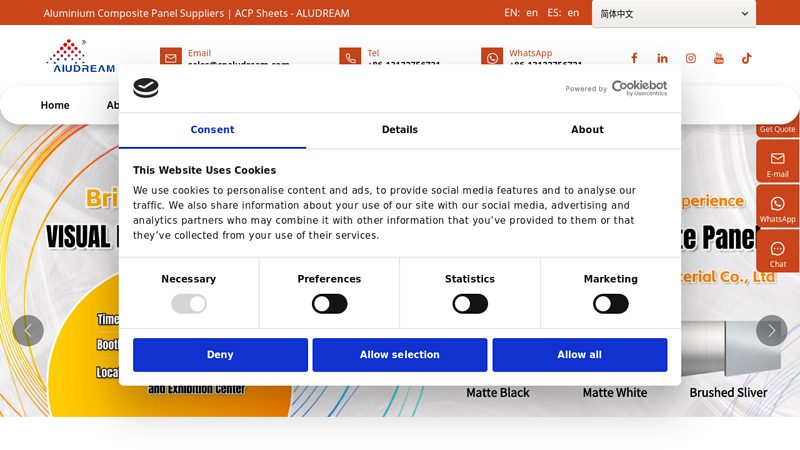This screenshot has width=800, height=450.
Task: Open the language selection dropdown
Action: pos(673,14)
